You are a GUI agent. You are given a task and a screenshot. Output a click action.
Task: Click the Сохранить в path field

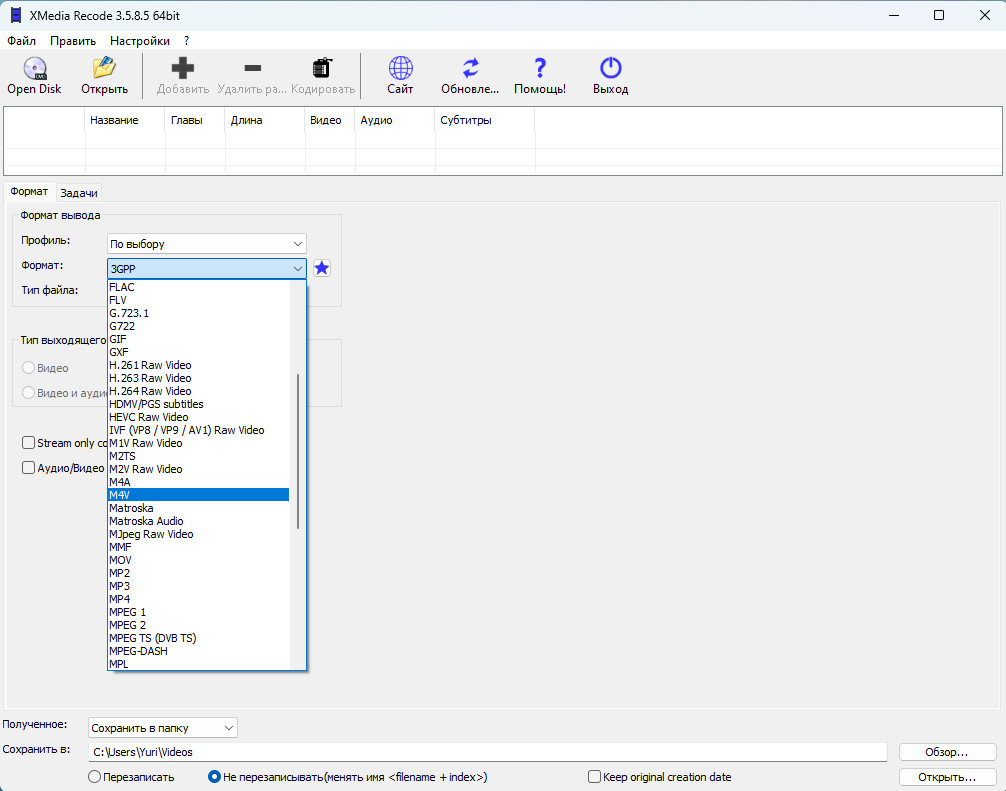(x=488, y=752)
